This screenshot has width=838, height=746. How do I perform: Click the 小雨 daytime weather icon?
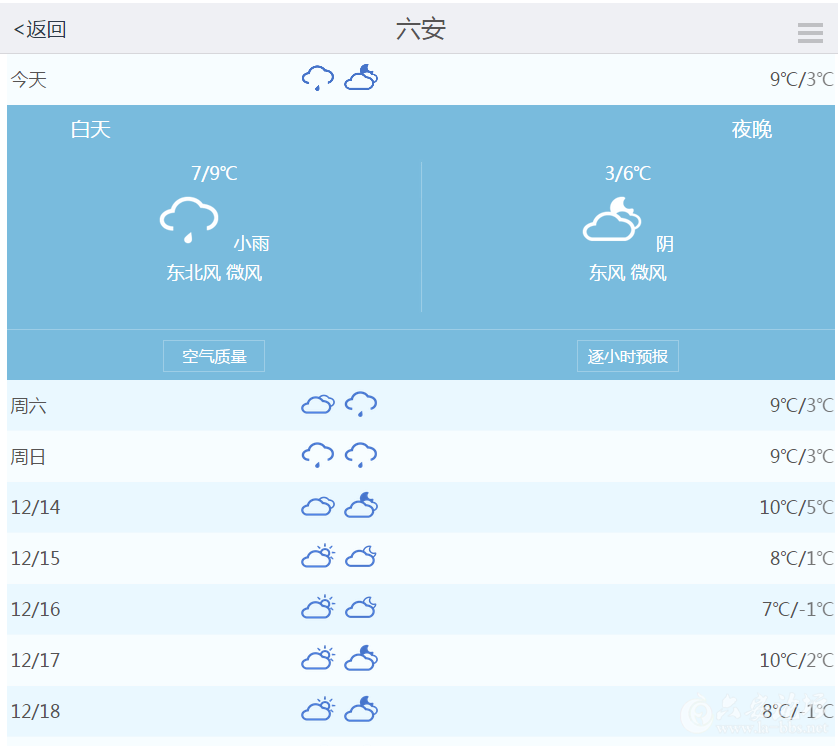pyautogui.click(x=188, y=215)
